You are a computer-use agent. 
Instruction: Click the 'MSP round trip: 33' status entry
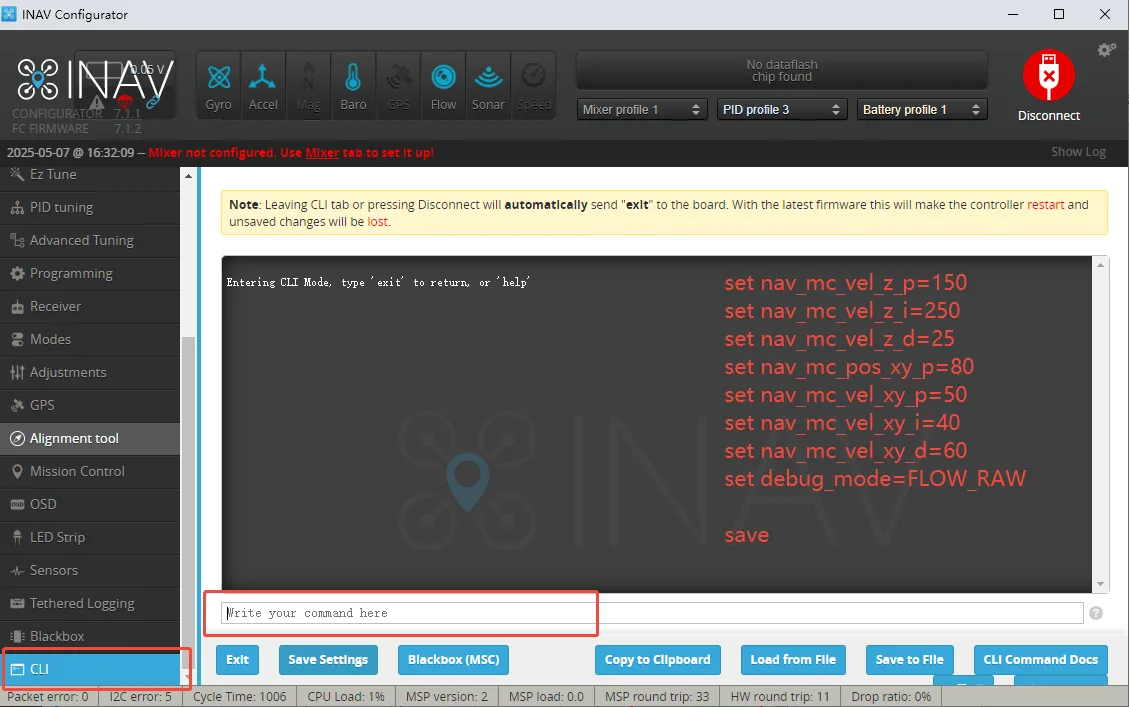[657, 697]
